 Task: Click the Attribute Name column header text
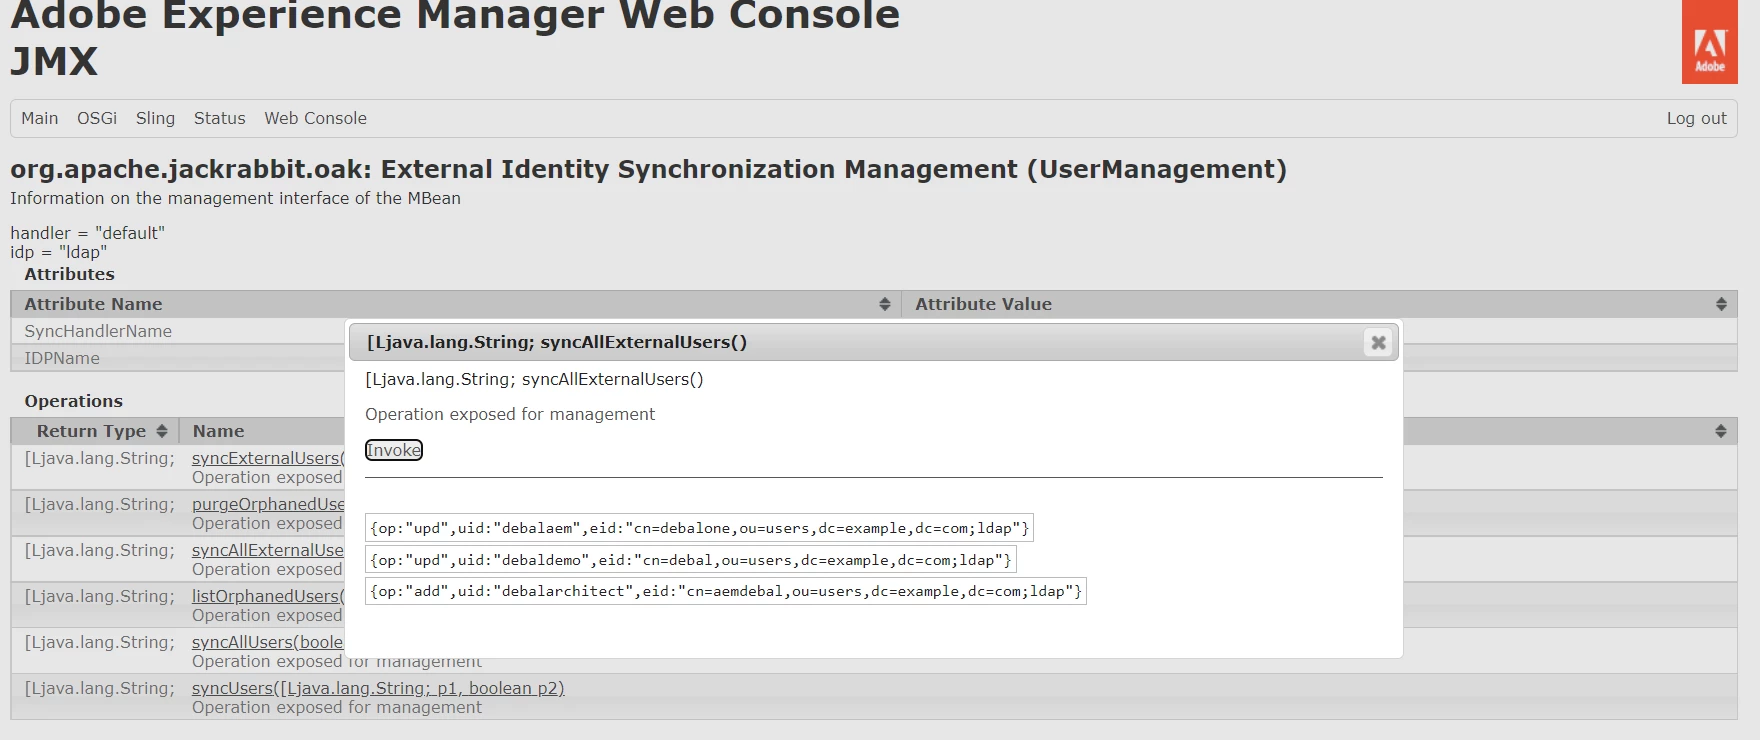93,304
